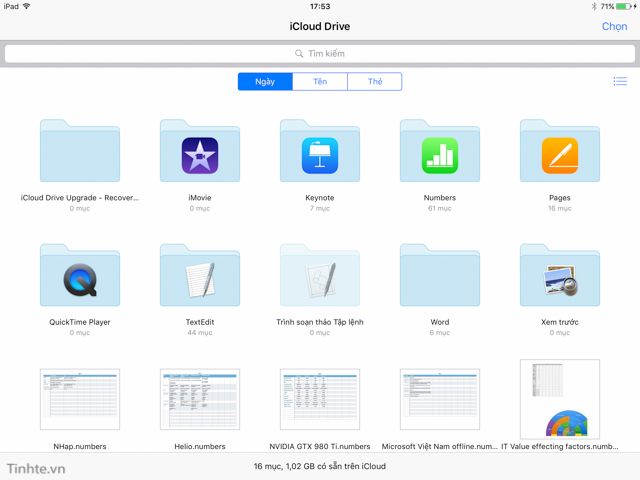Click the Word folder name label
This screenshot has height=480, width=640.
tap(440, 322)
